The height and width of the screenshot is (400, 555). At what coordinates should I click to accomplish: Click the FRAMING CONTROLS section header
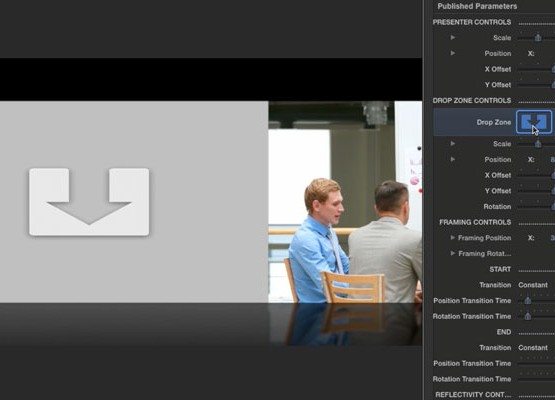pyautogui.click(x=475, y=222)
